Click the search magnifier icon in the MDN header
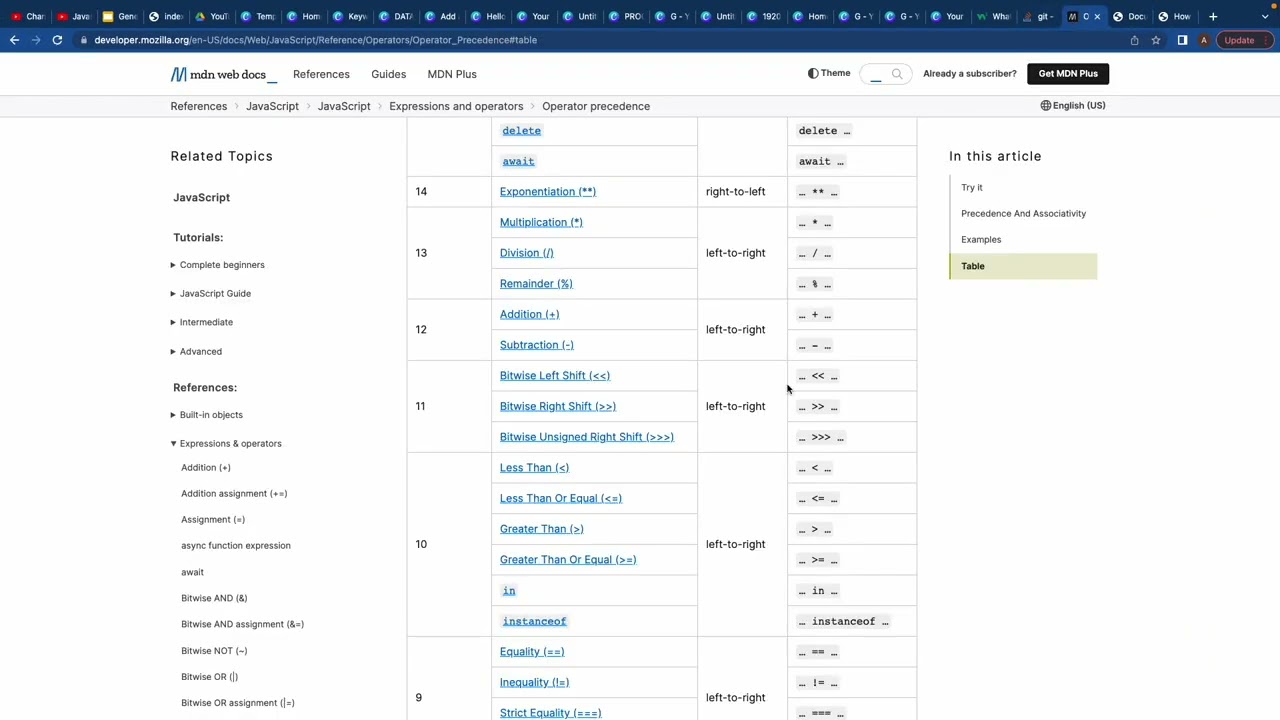 click(x=897, y=74)
